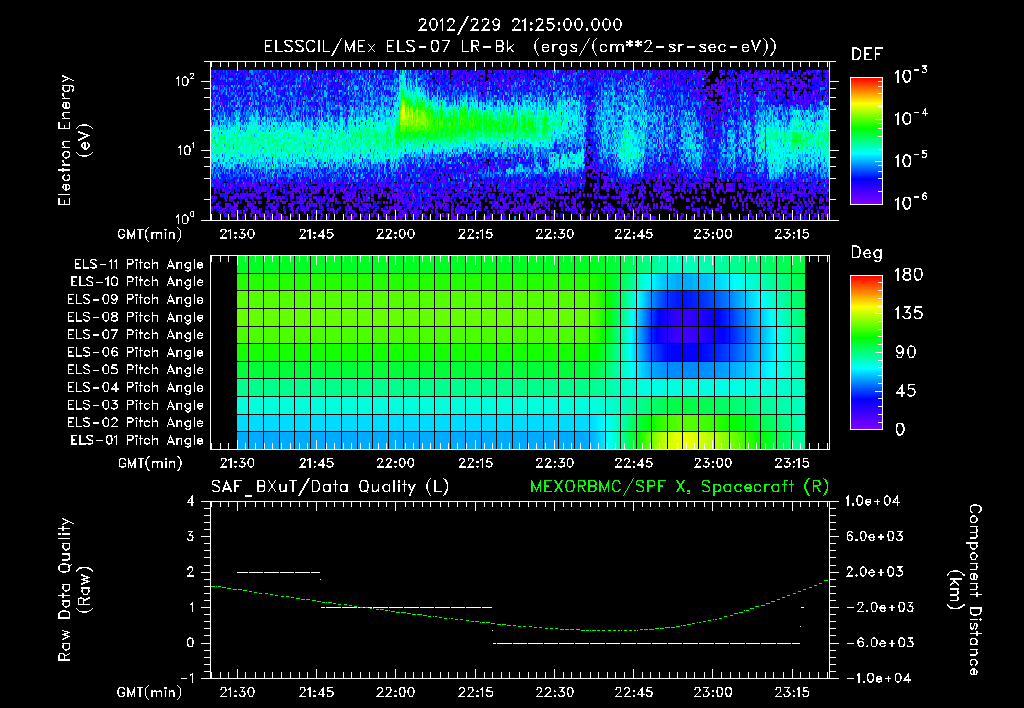The width and height of the screenshot is (1024, 708).
Task: Click the Deg colorbar title
Action: click(x=867, y=253)
